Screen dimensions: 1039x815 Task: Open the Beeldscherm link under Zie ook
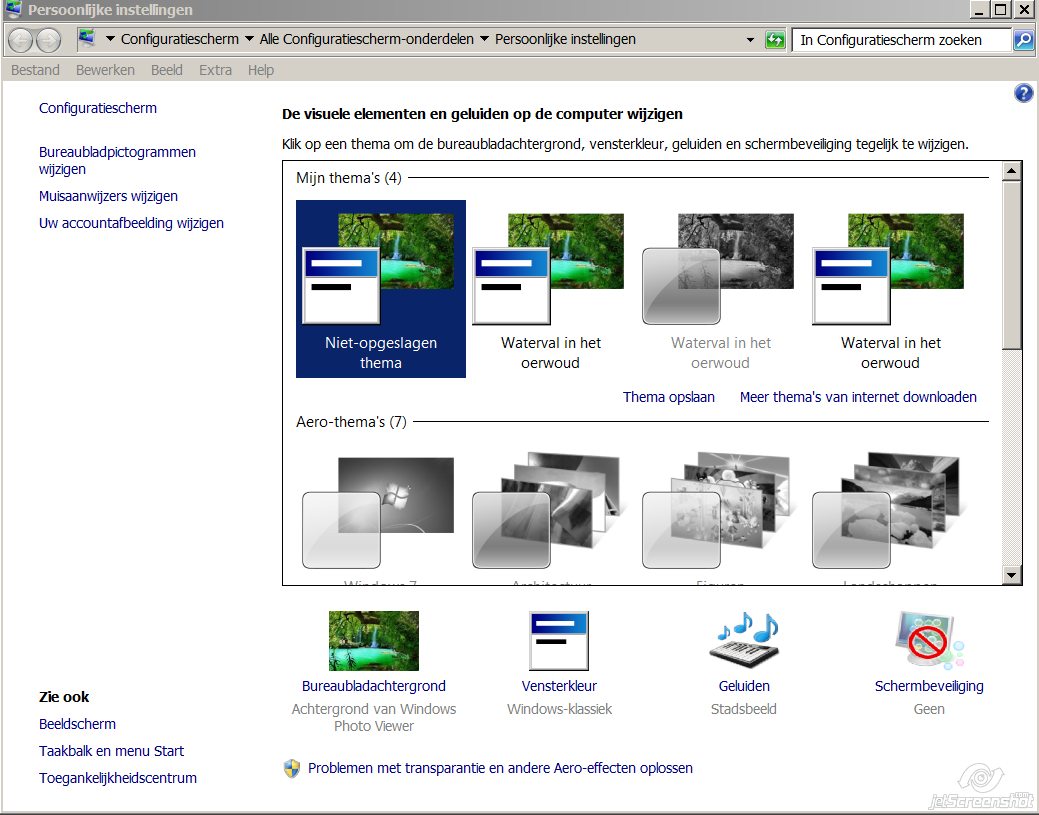pos(78,724)
